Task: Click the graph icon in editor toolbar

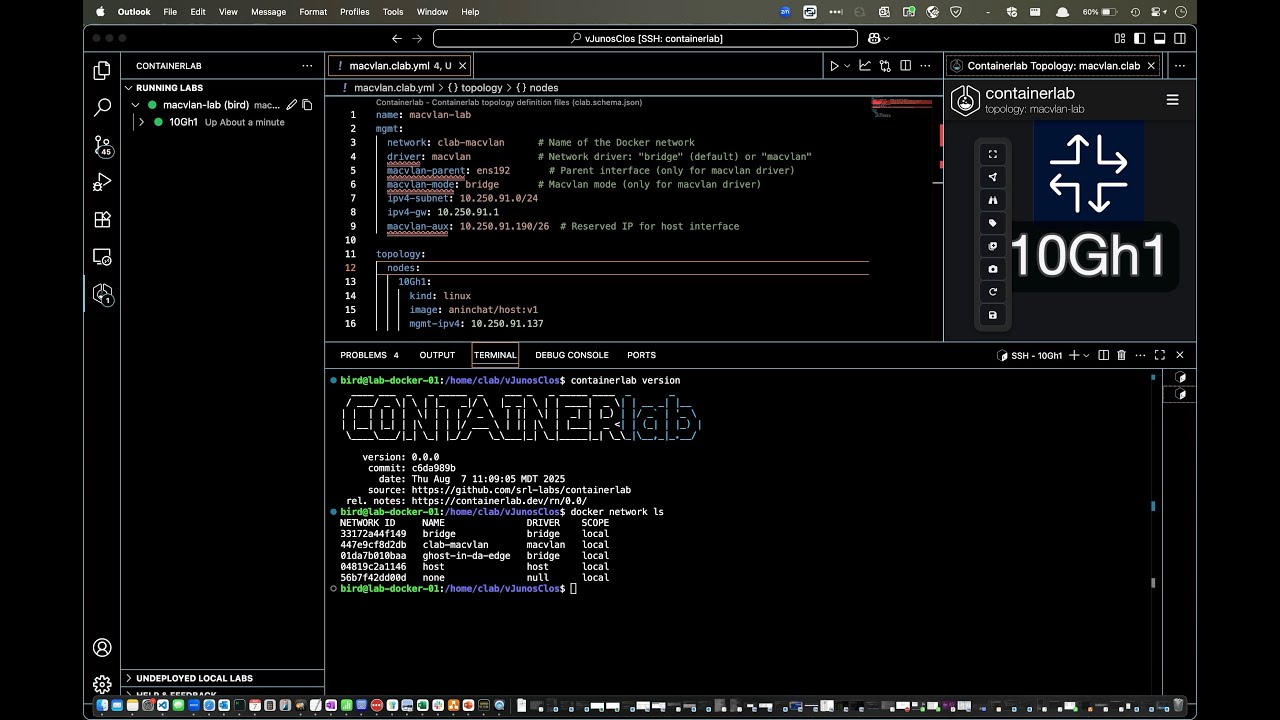Action: click(865, 66)
